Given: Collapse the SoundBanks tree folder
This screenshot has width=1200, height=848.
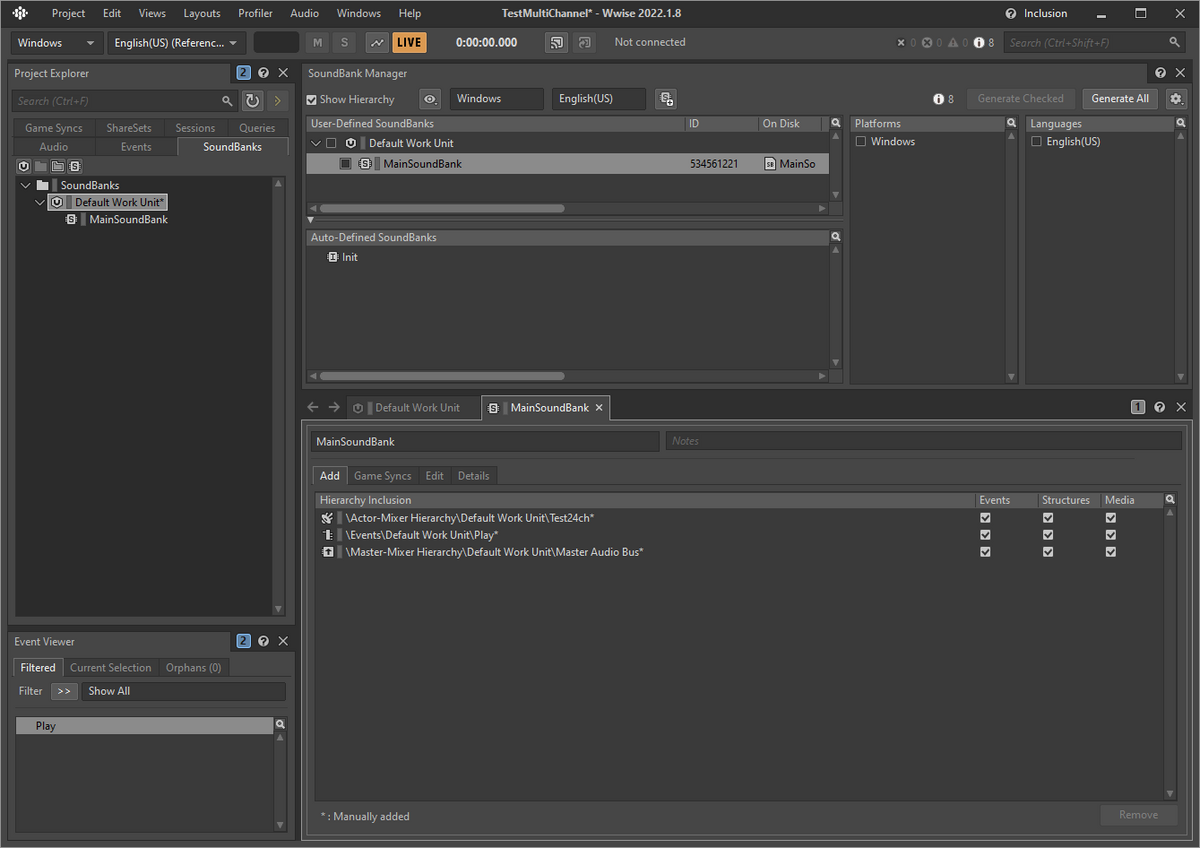Looking at the screenshot, I should click(26, 185).
